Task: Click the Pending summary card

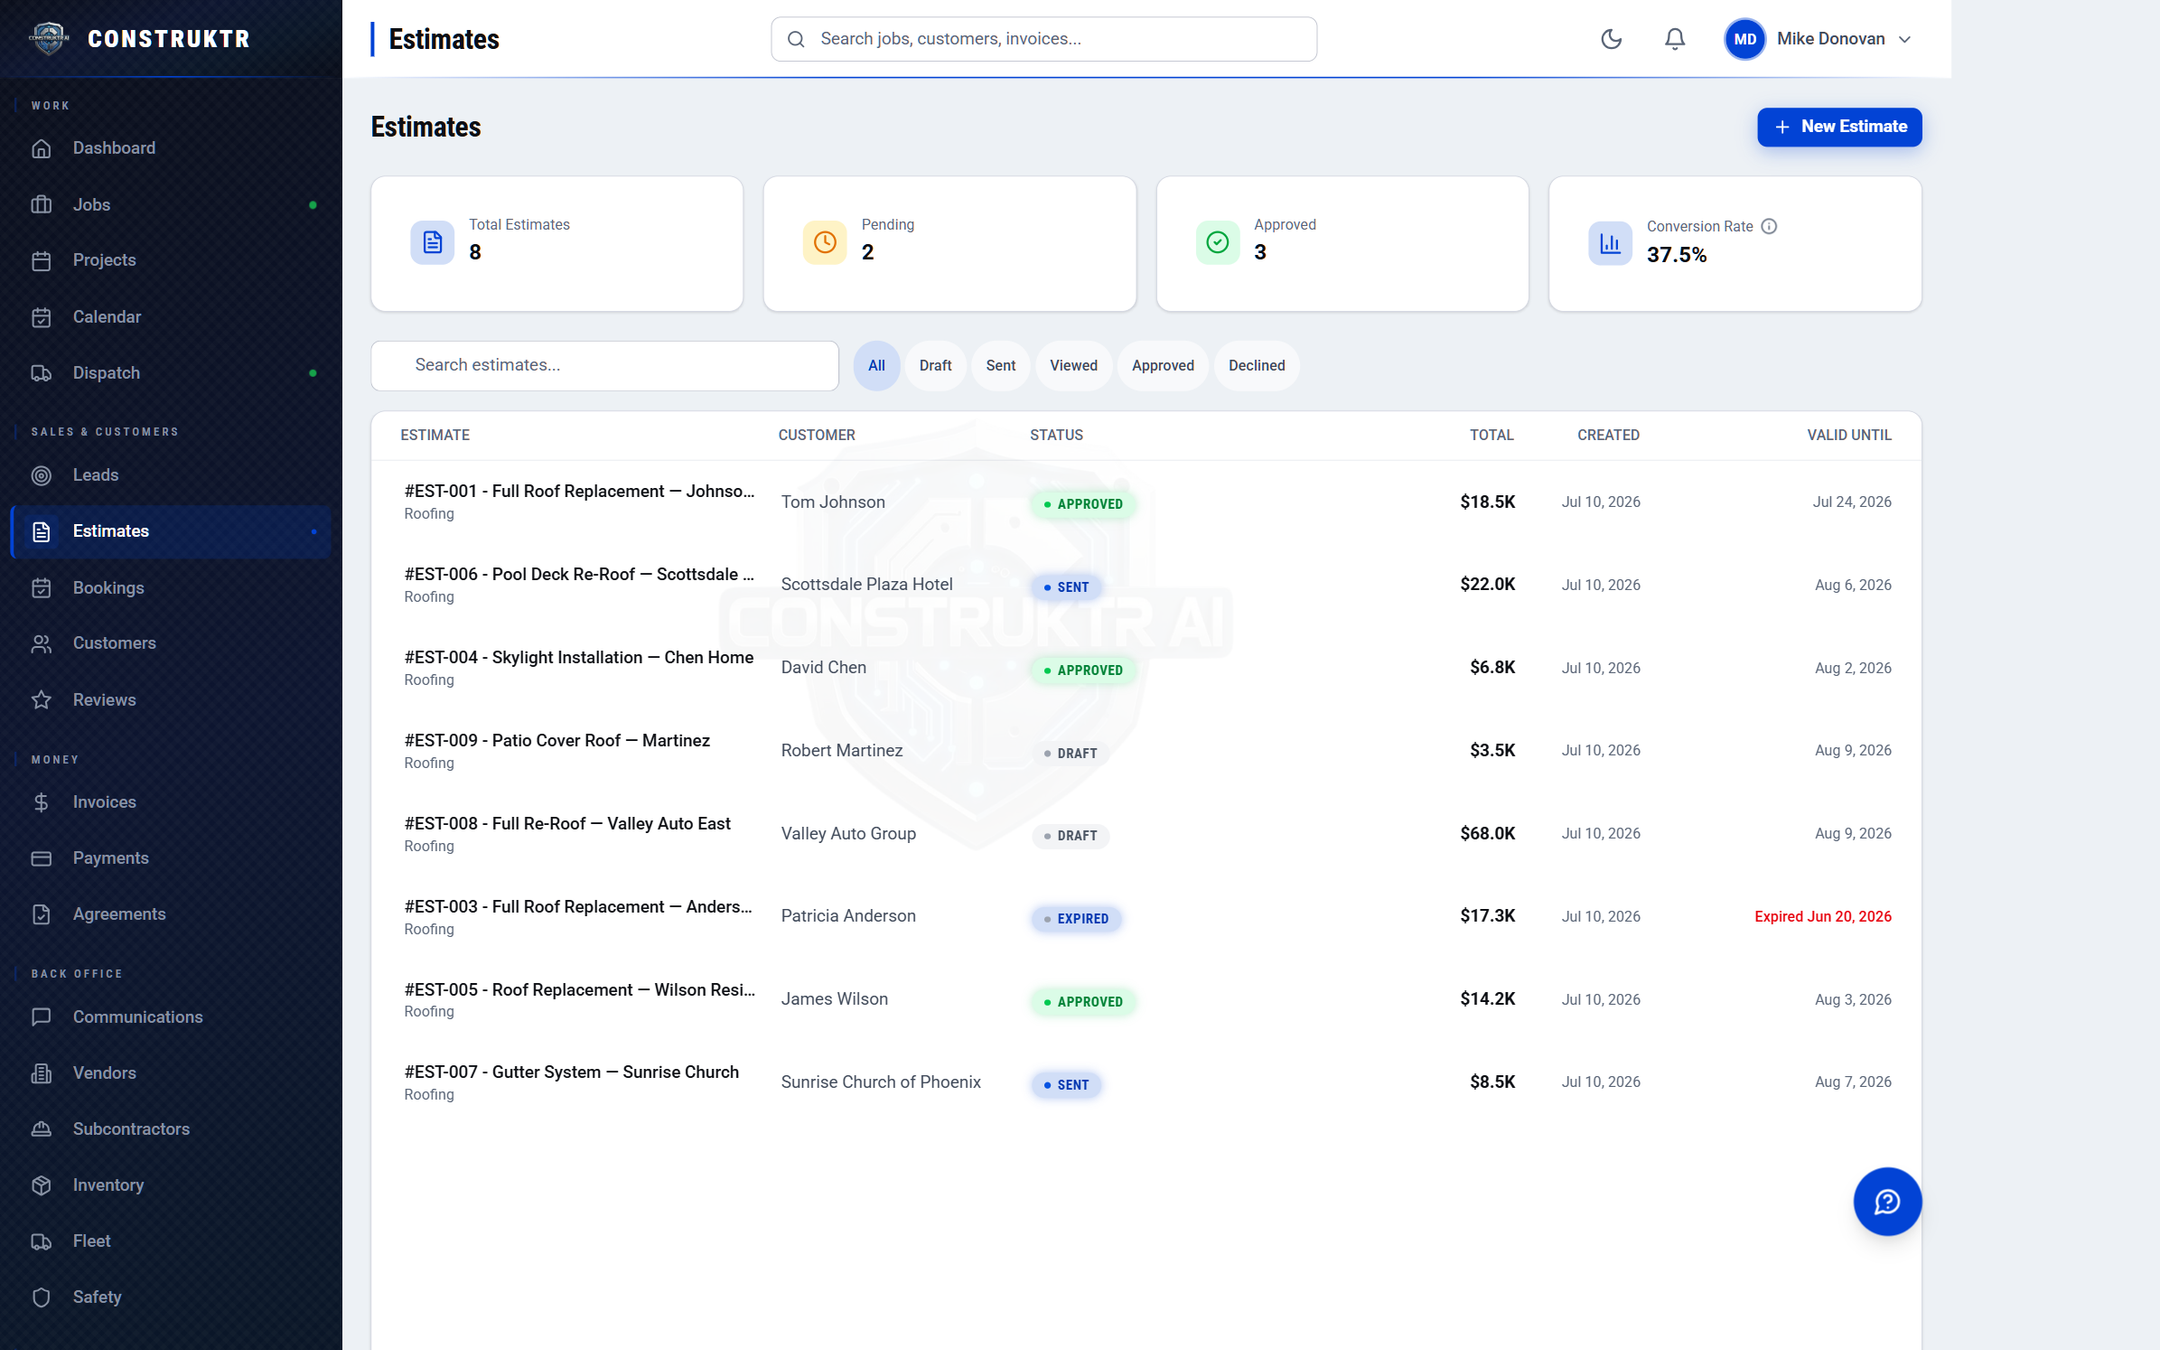Action: tap(949, 244)
